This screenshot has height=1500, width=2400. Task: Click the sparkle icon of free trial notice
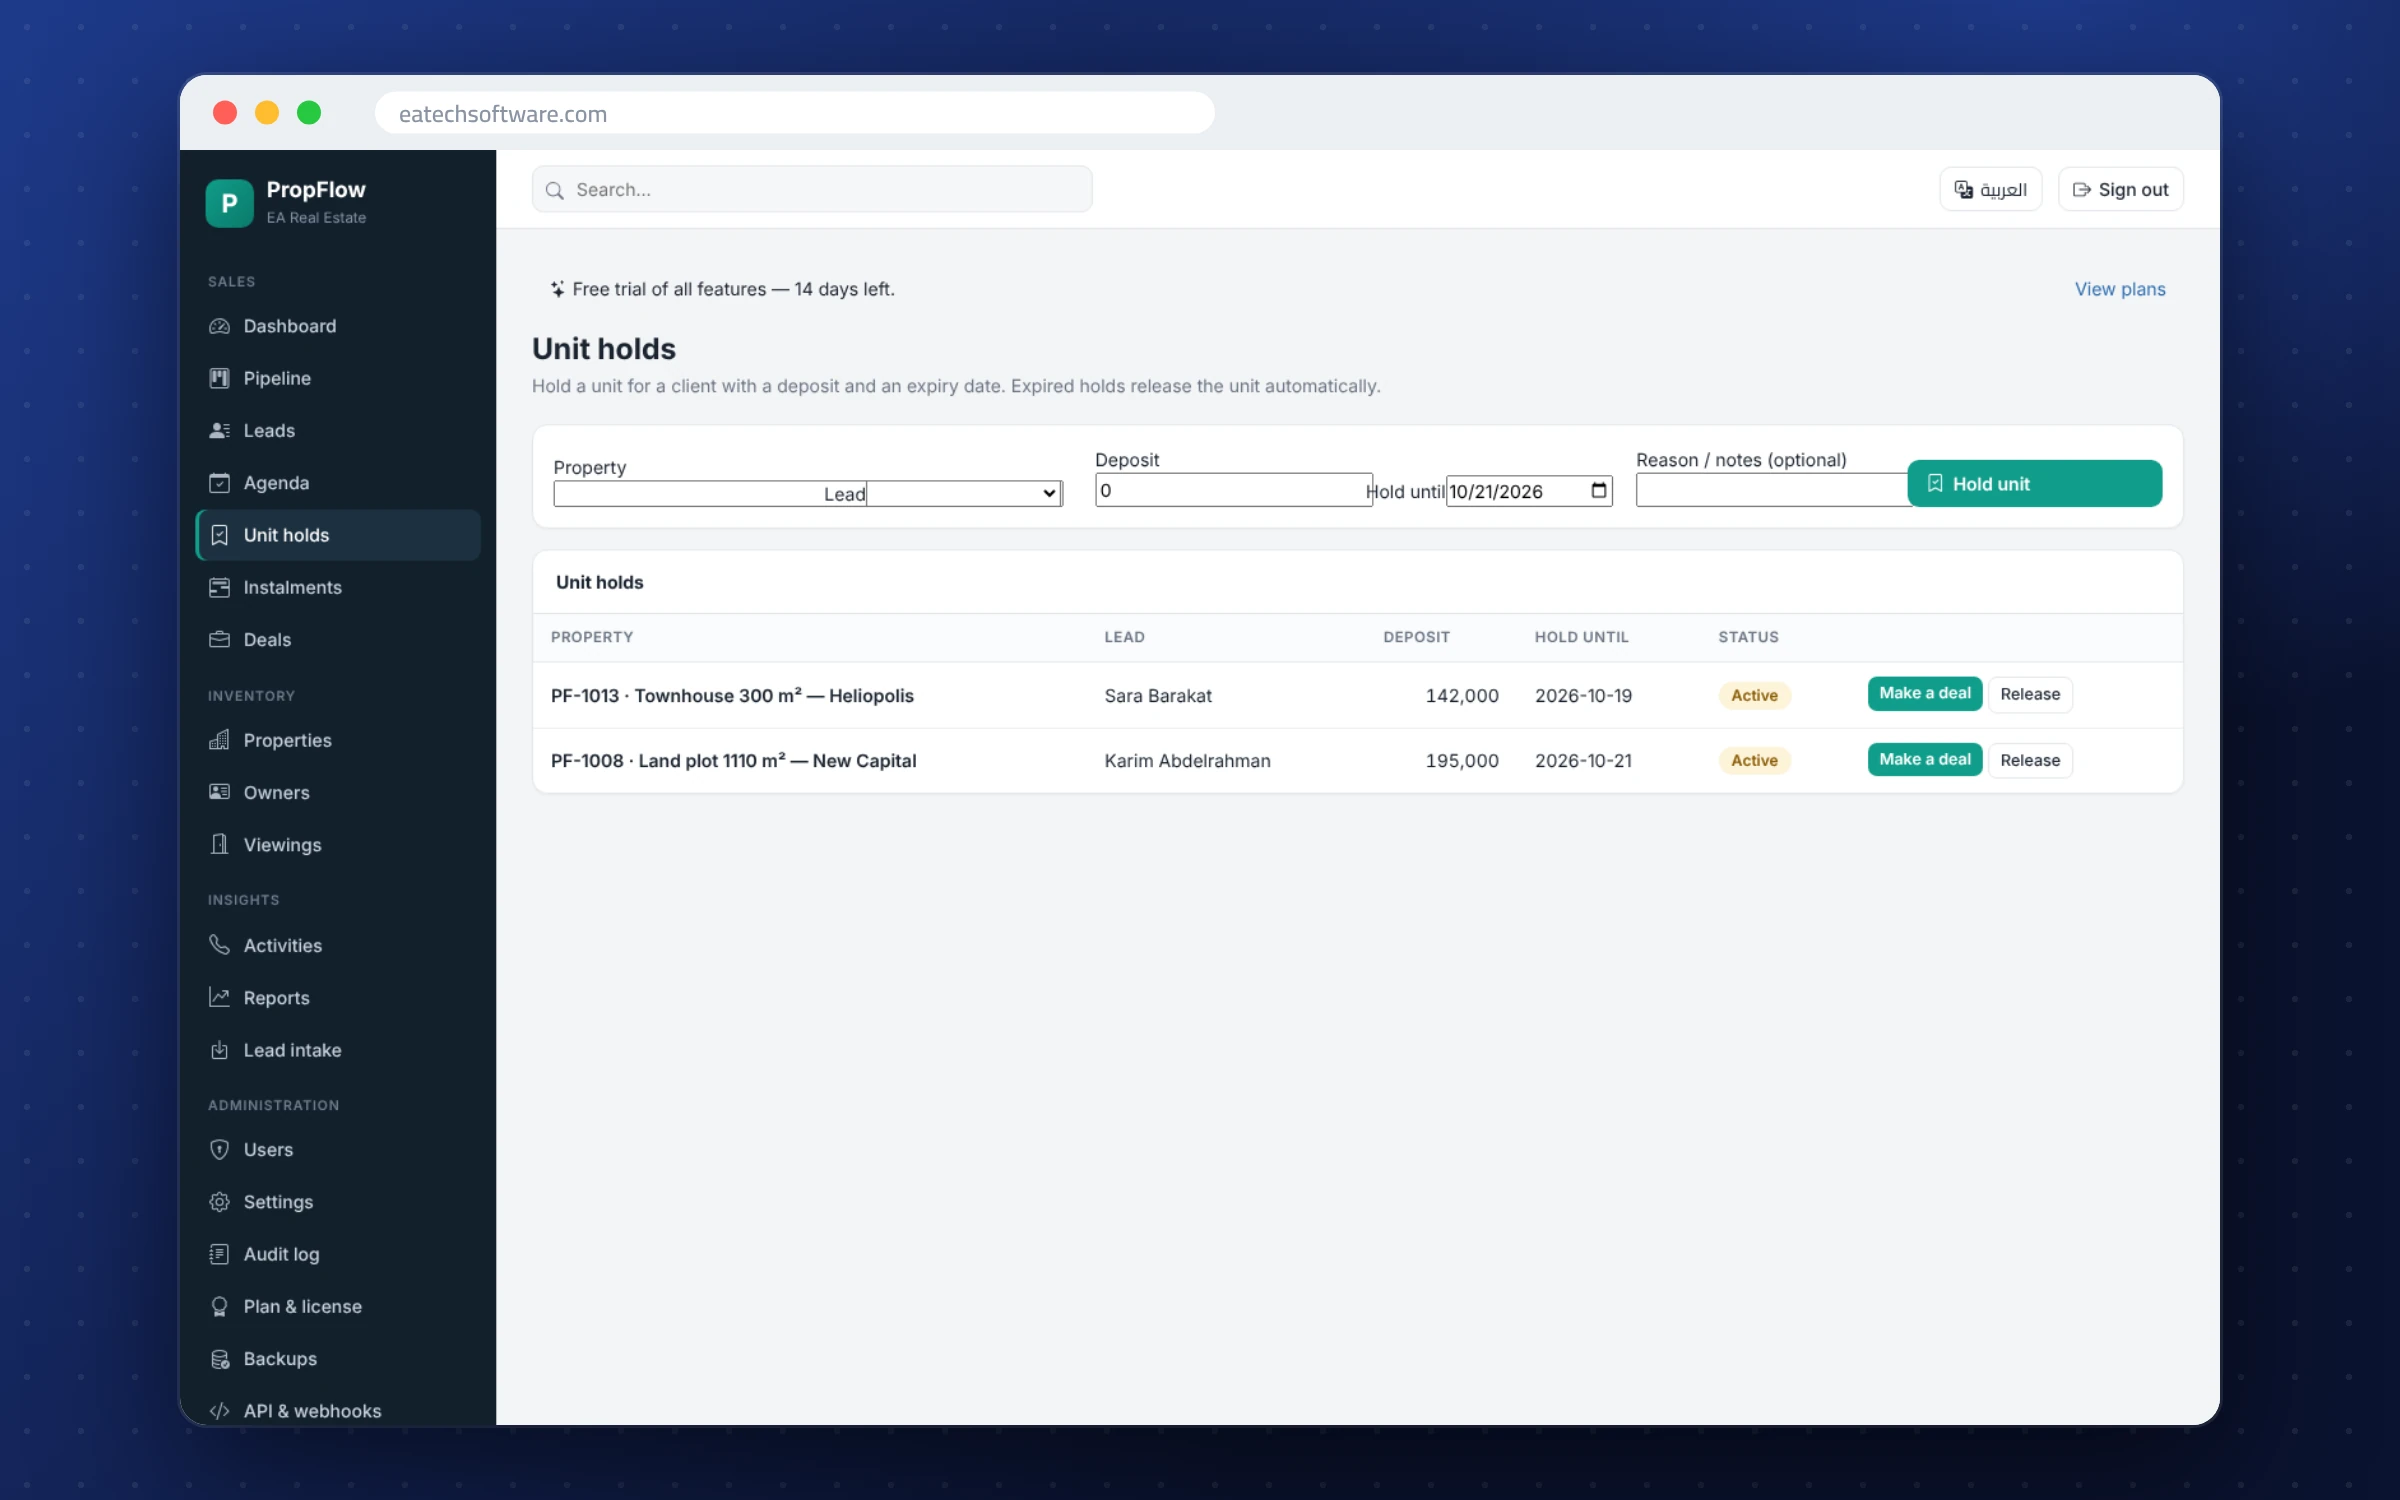557,289
